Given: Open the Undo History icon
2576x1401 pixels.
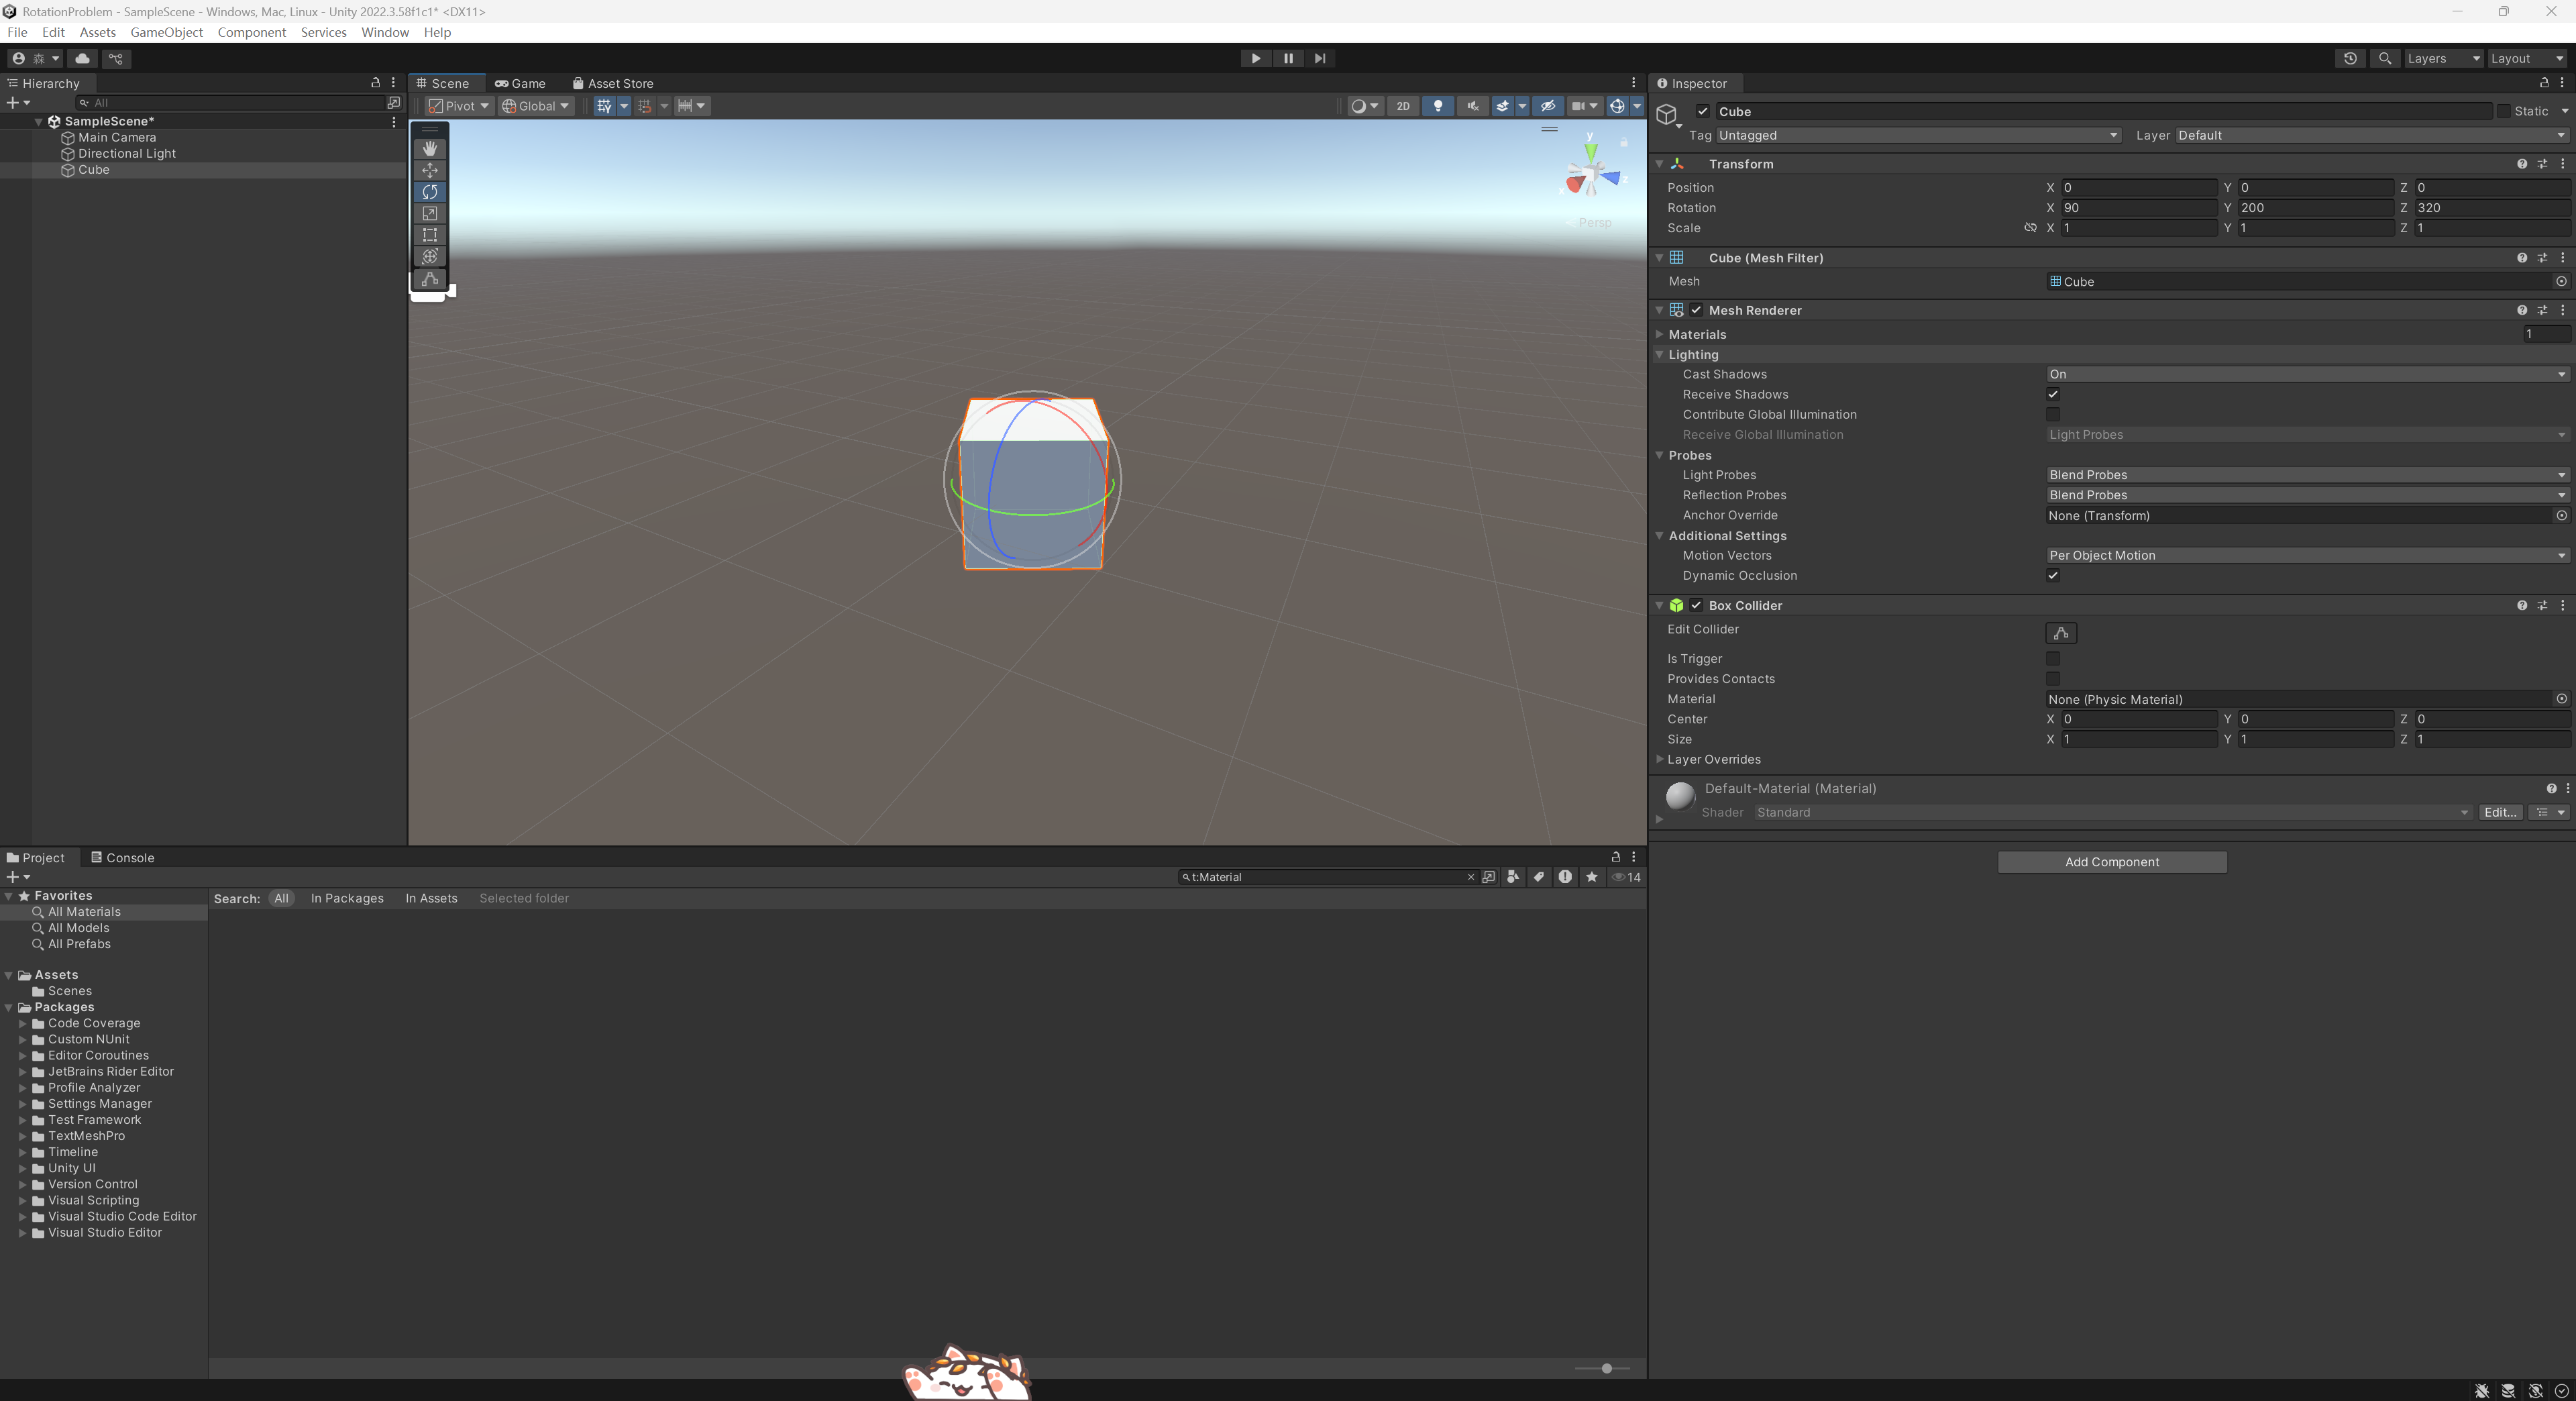Looking at the screenshot, I should pyautogui.click(x=2350, y=58).
